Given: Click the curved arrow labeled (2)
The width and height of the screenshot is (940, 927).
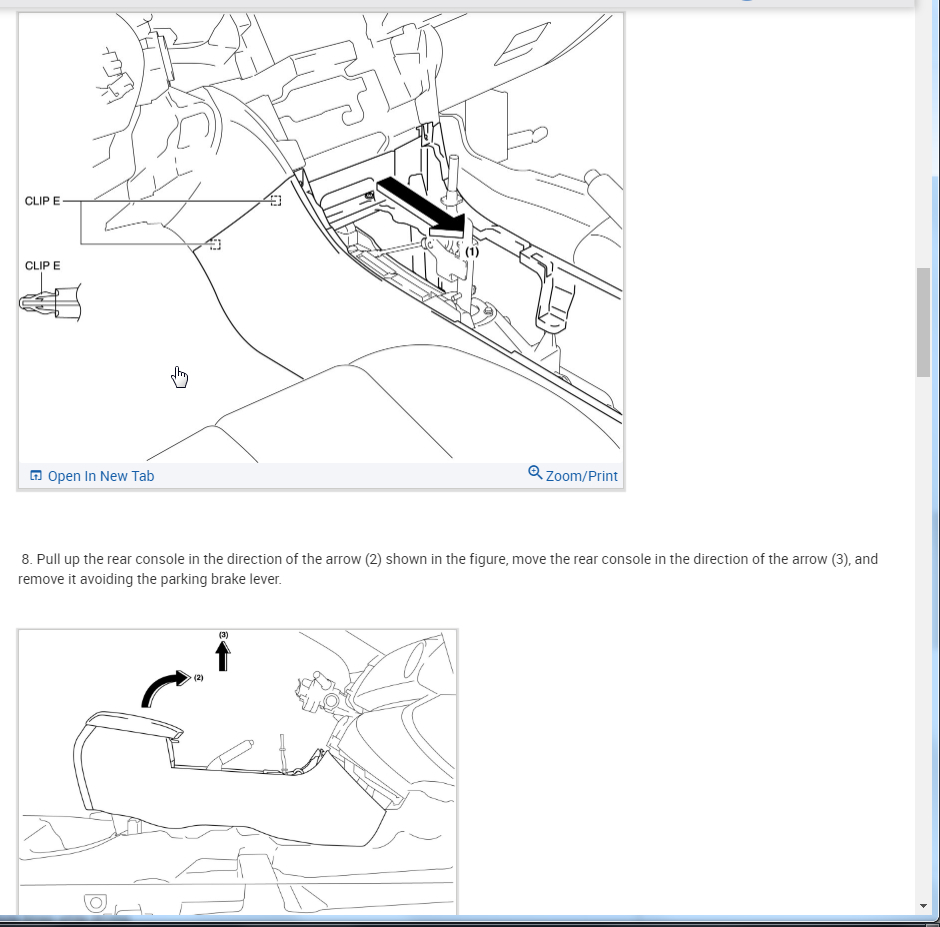Looking at the screenshot, I should (166, 688).
